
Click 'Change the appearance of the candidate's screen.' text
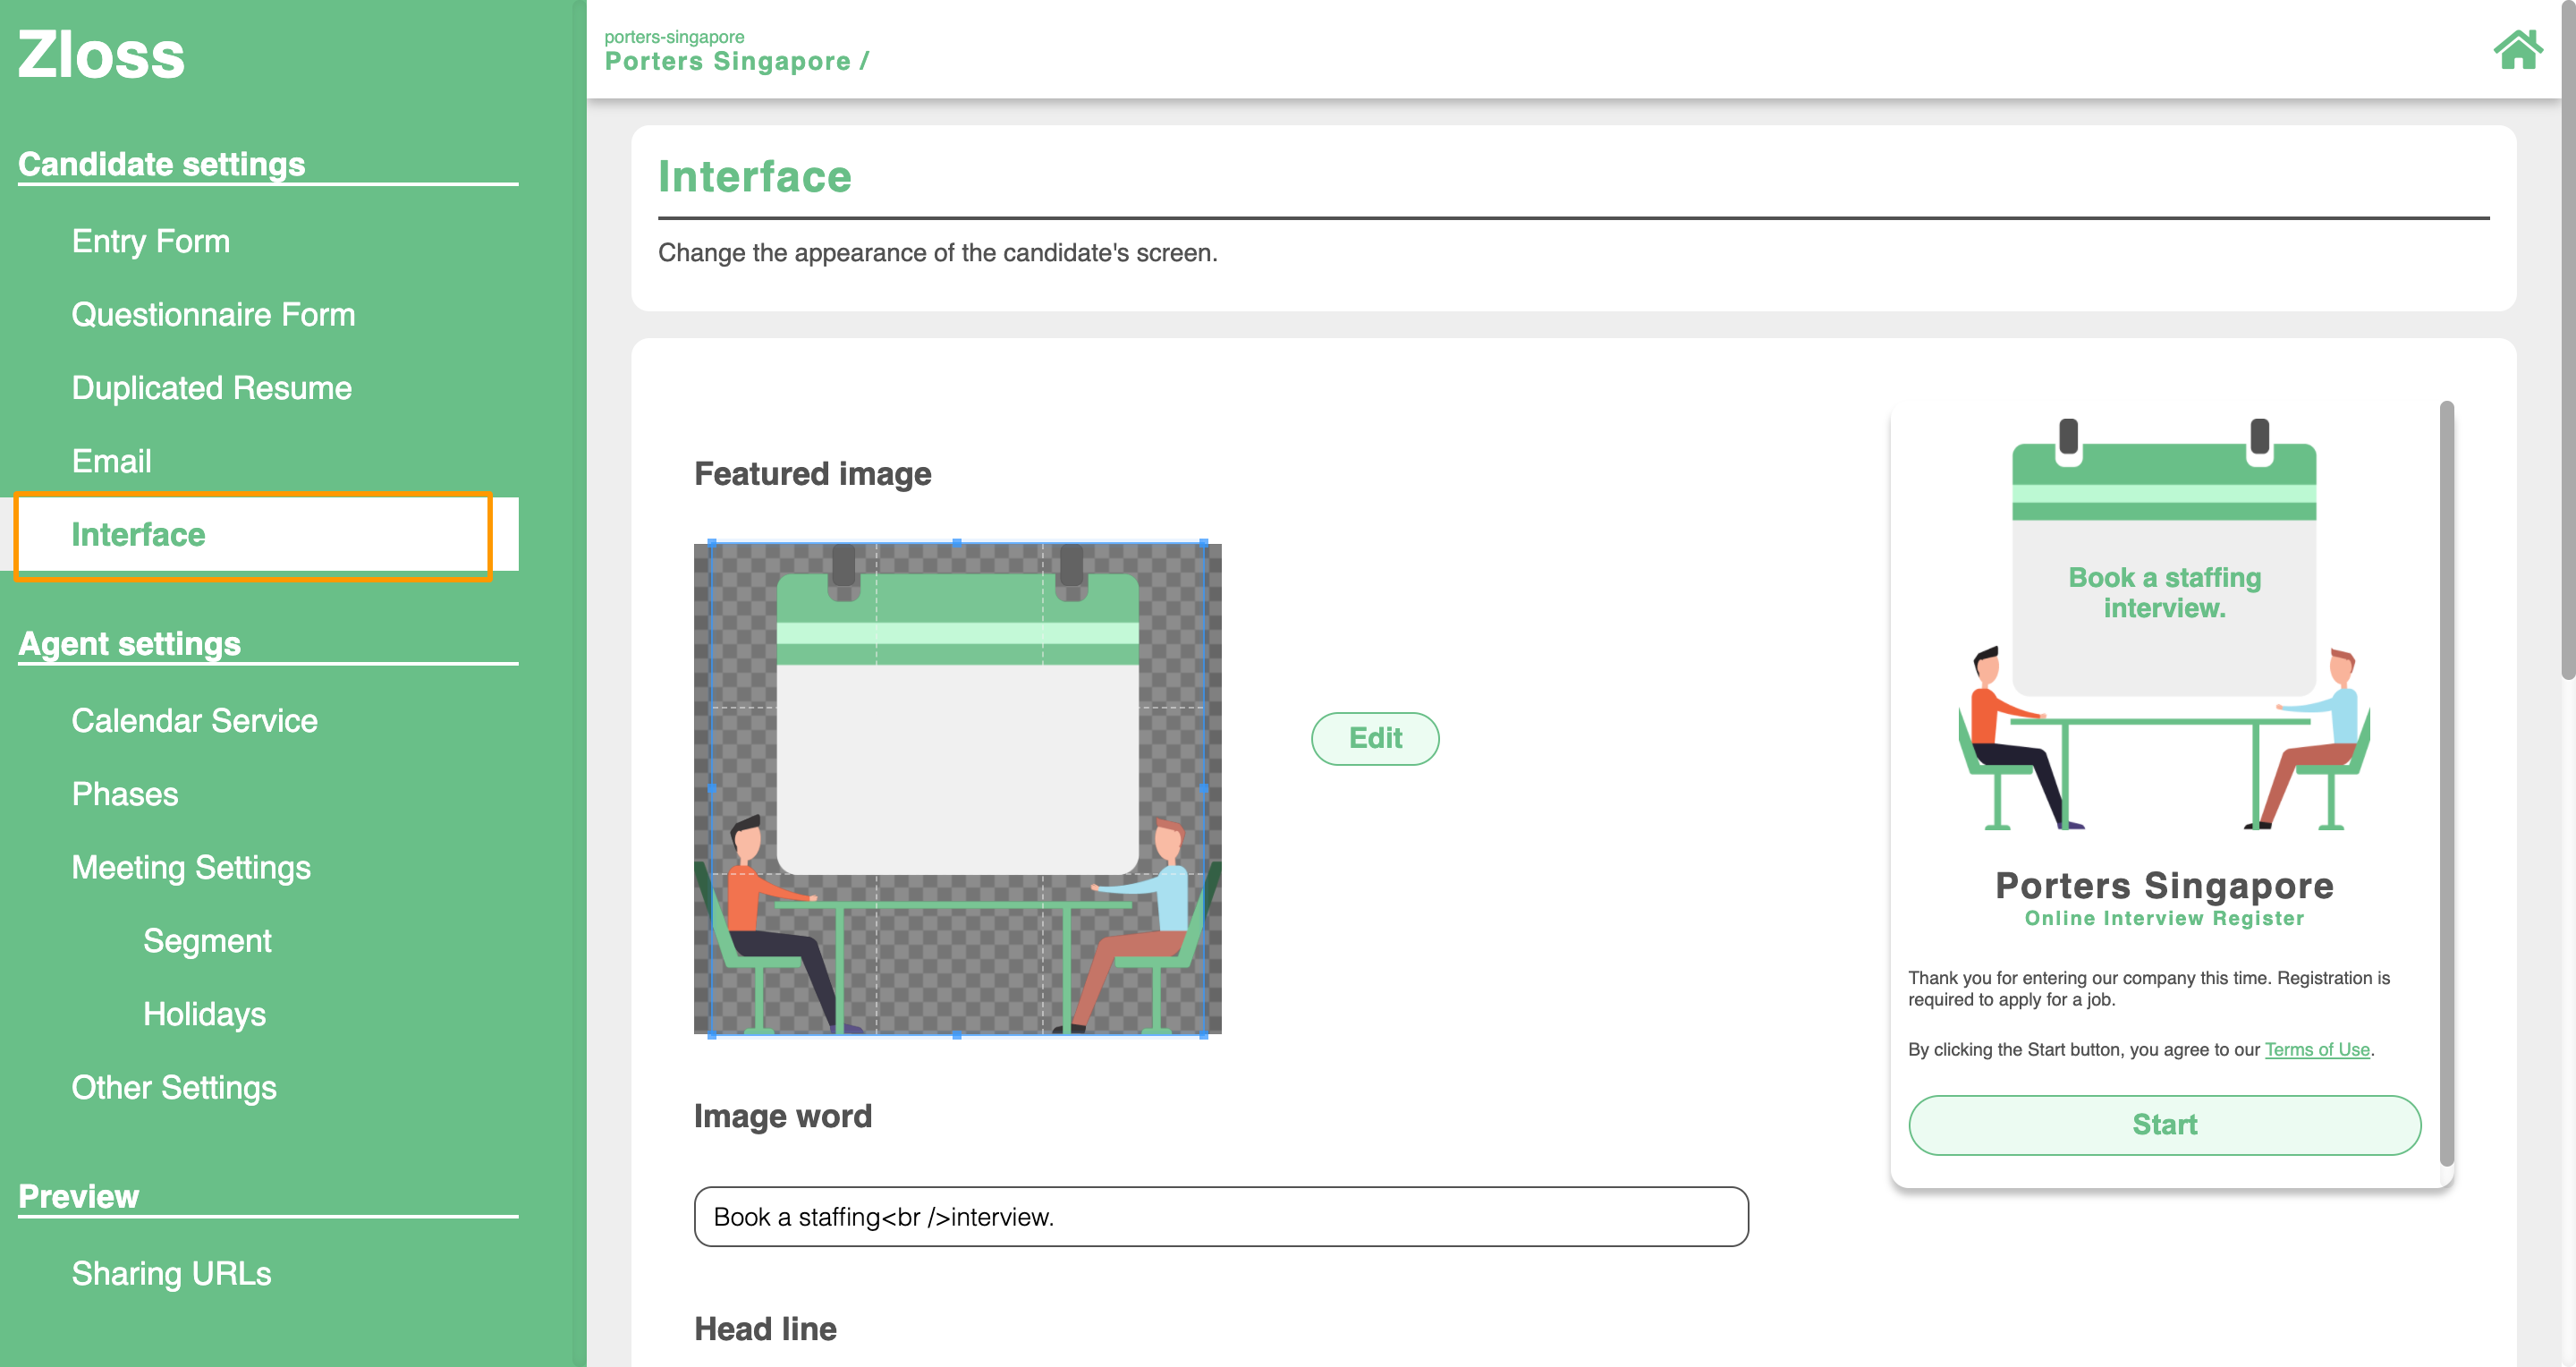[937, 253]
